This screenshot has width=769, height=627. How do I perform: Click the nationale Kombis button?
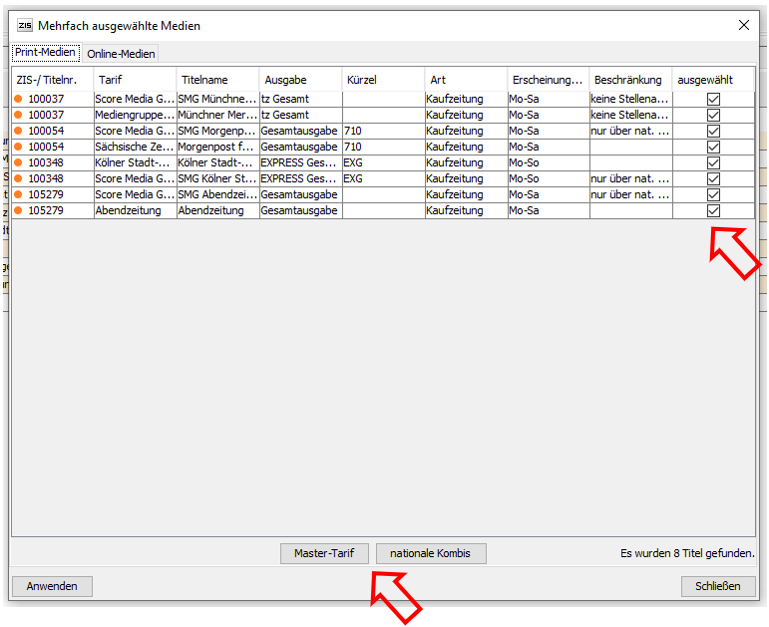(x=431, y=553)
